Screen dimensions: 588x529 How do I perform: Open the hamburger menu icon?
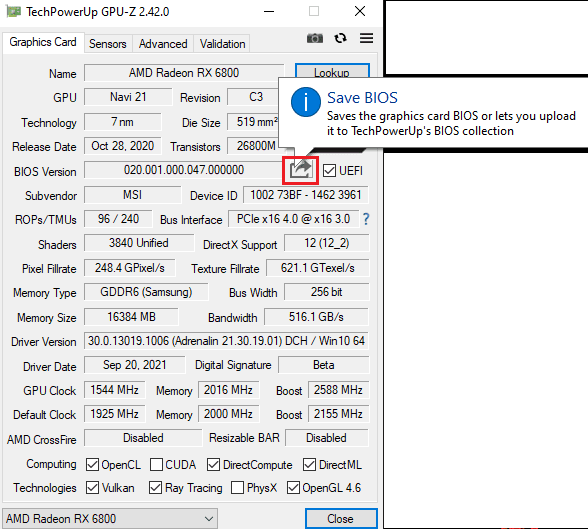point(366,38)
